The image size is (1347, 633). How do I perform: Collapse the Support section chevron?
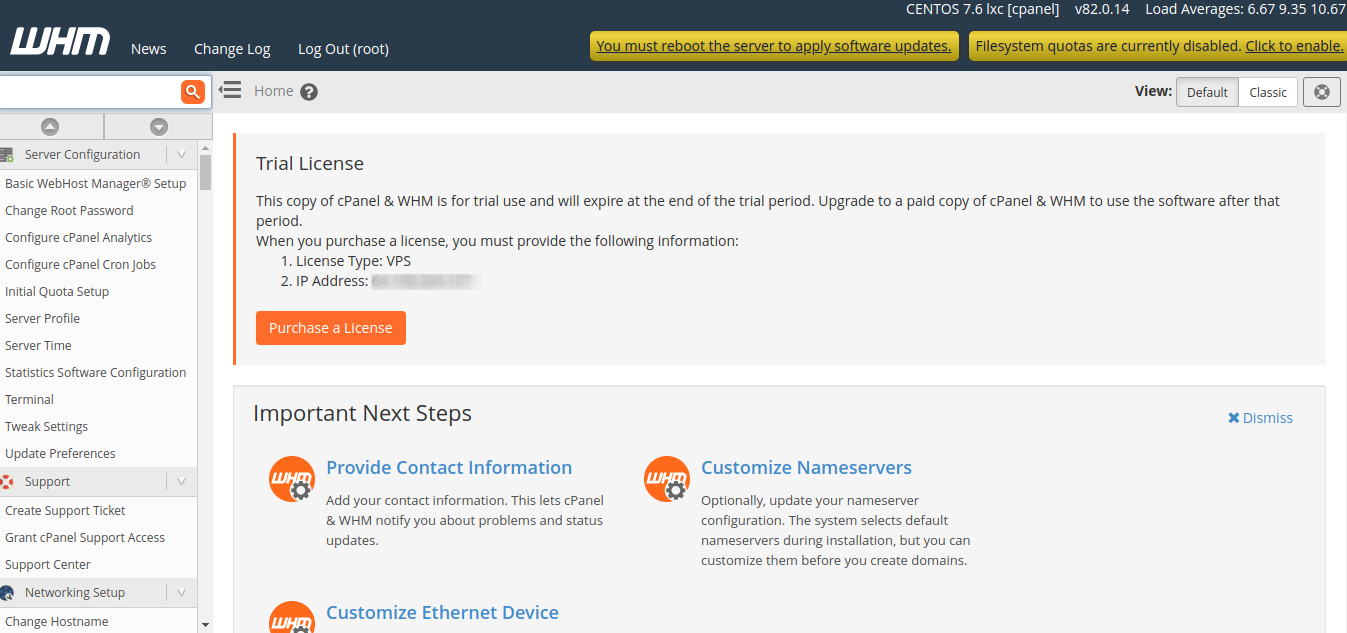tap(181, 482)
